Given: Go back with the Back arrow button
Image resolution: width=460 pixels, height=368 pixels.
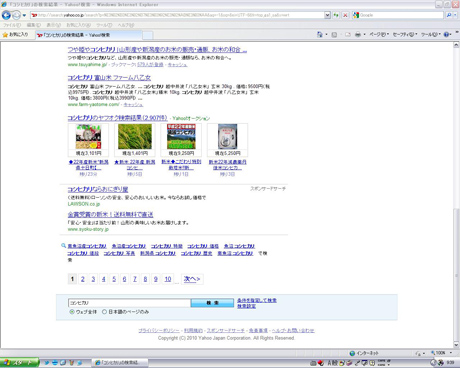Looking at the screenshot, I should (x=6, y=15).
